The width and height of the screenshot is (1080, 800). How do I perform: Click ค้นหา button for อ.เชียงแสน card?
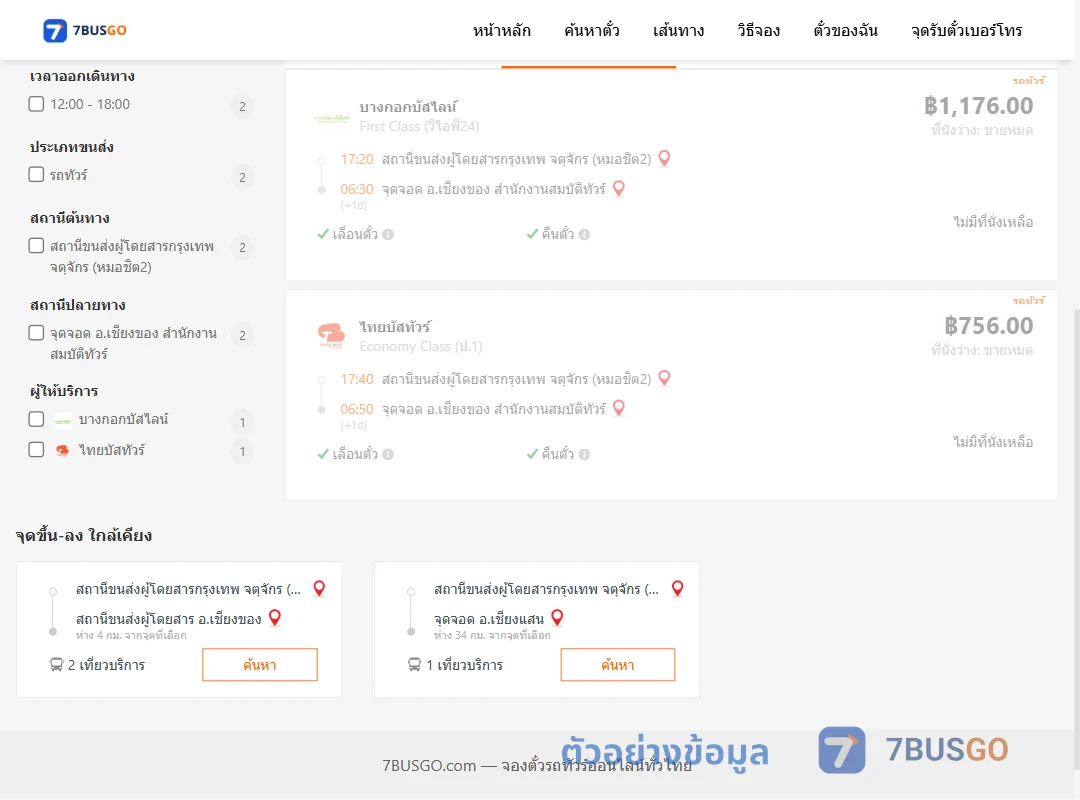(x=618, y=665)
